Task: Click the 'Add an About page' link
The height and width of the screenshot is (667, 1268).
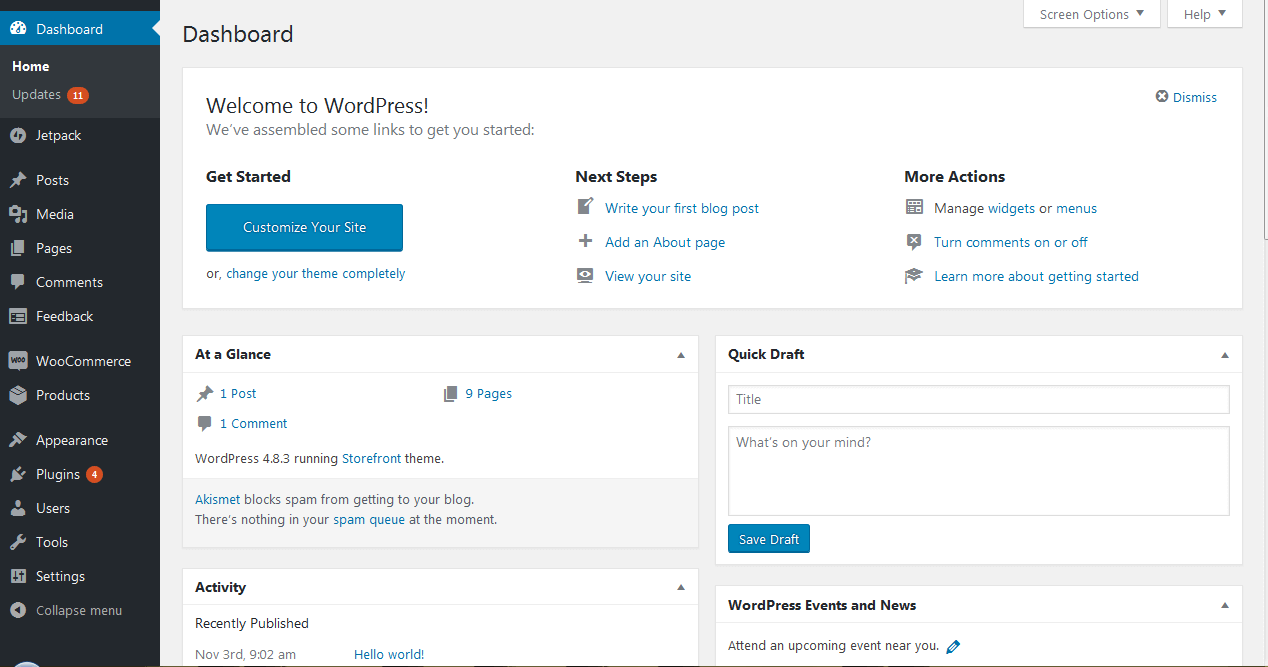Action: [x=665, y=242]
